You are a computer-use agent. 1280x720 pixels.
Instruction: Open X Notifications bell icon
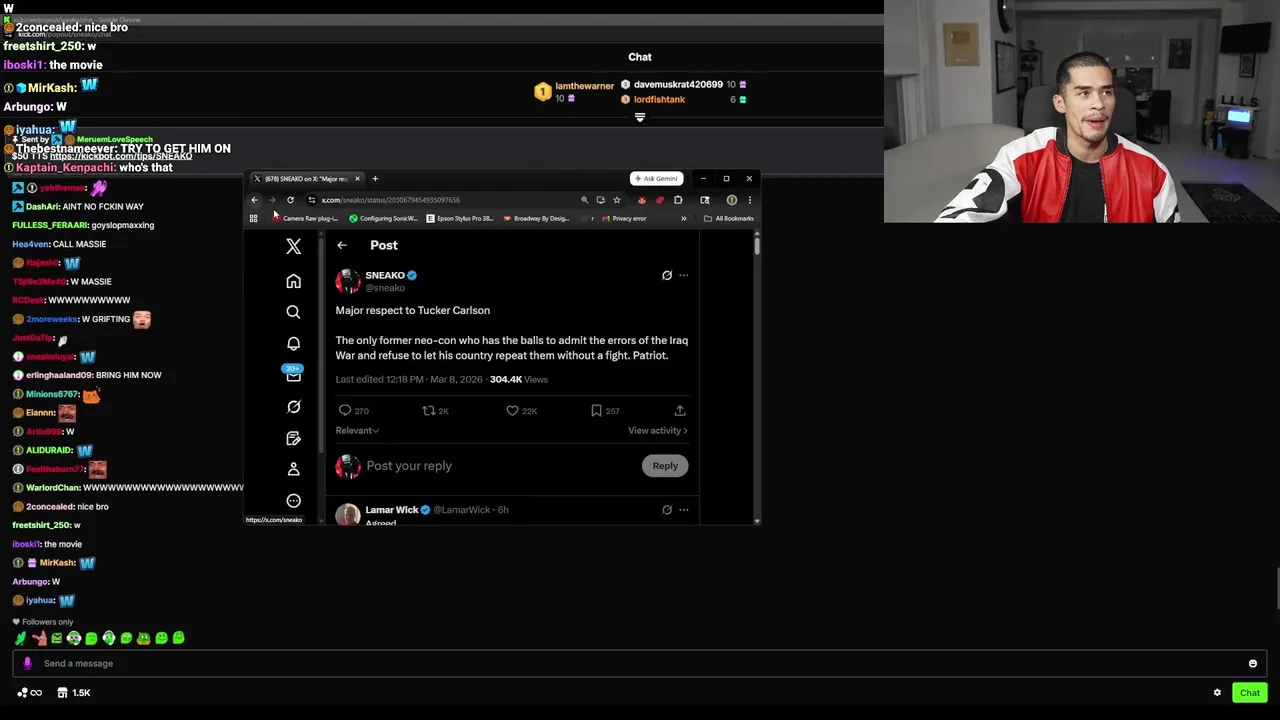point(293,344)
